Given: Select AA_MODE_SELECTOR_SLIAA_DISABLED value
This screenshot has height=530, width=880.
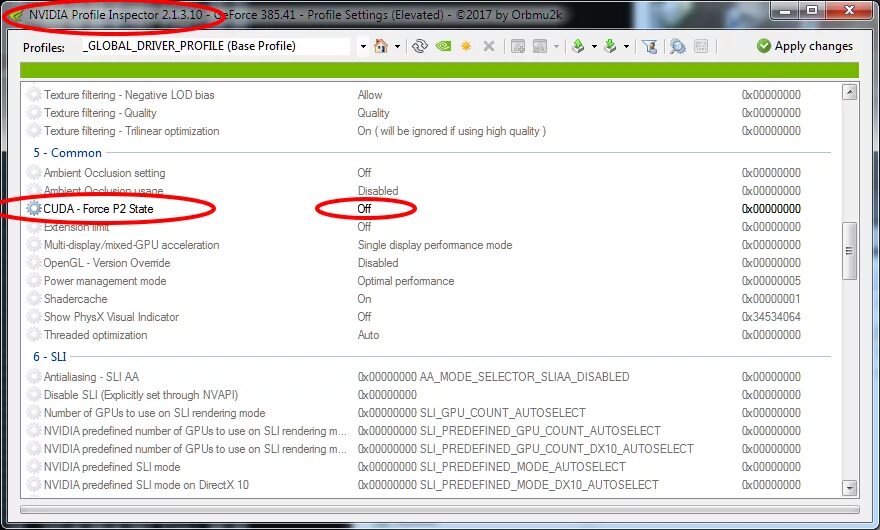Looking at the screenshot, I should pyautogui.click(x=493, y=377).
